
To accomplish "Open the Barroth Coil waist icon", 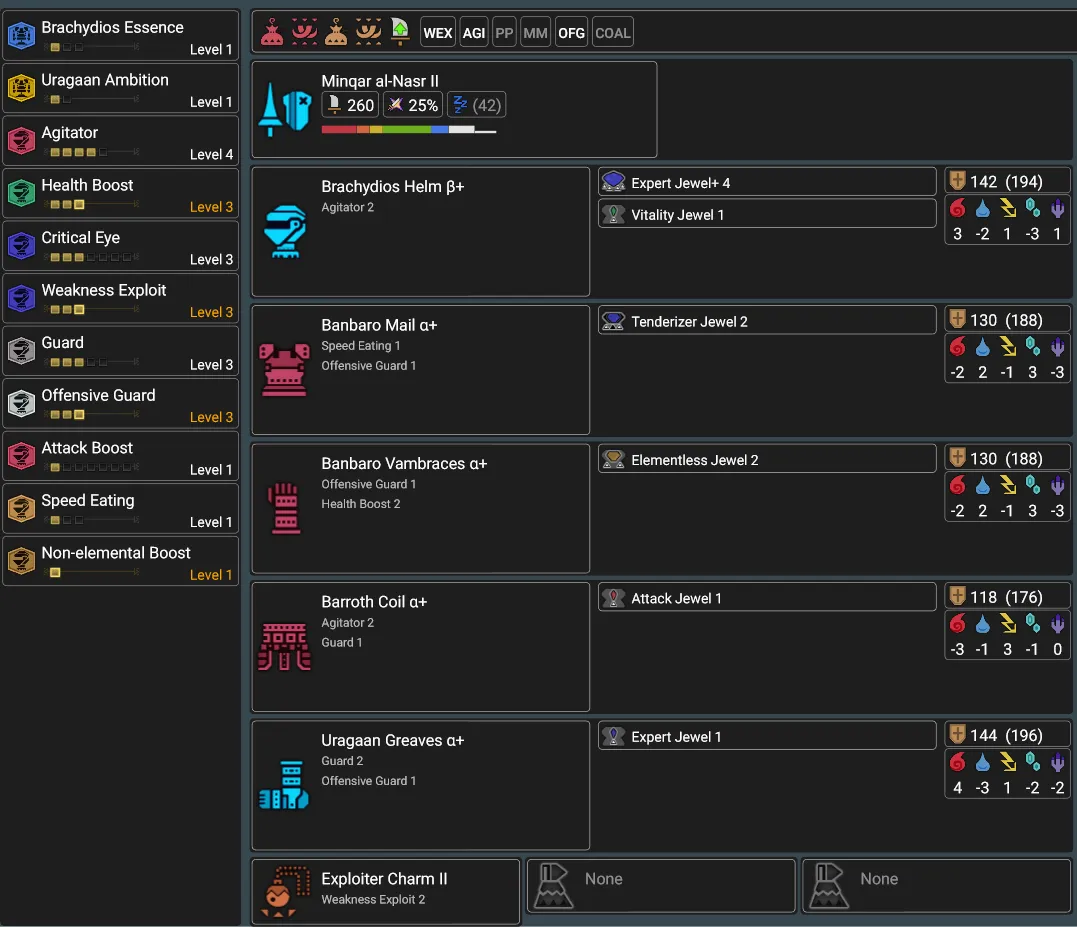I will tap(284, 647).
